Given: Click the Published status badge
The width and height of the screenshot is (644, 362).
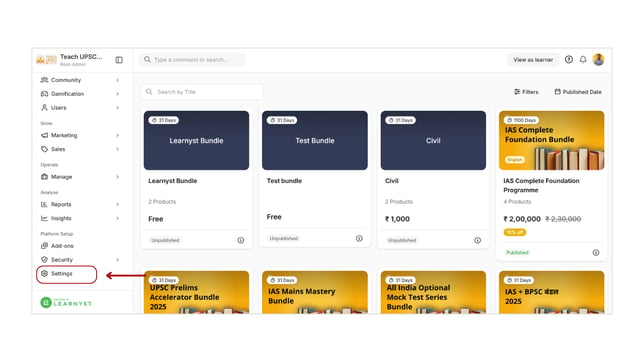Looking at the screenshot, I should pos(517,252).
